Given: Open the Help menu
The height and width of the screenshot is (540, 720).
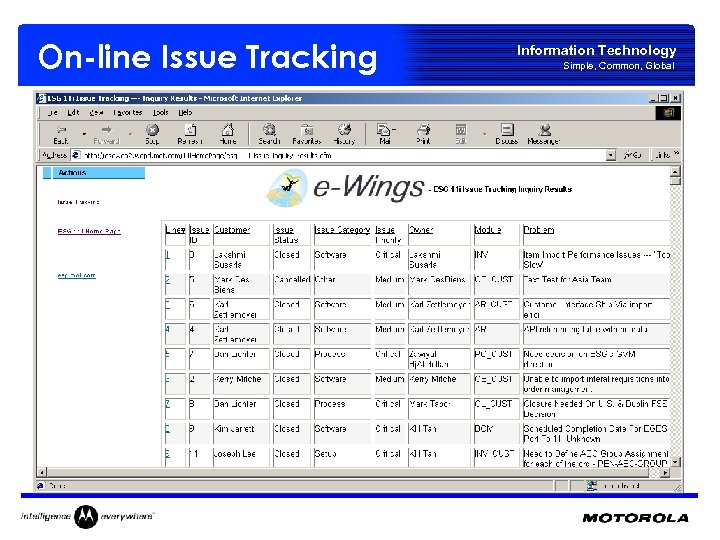Looking at the screenshot, I should tap(185, 112).
